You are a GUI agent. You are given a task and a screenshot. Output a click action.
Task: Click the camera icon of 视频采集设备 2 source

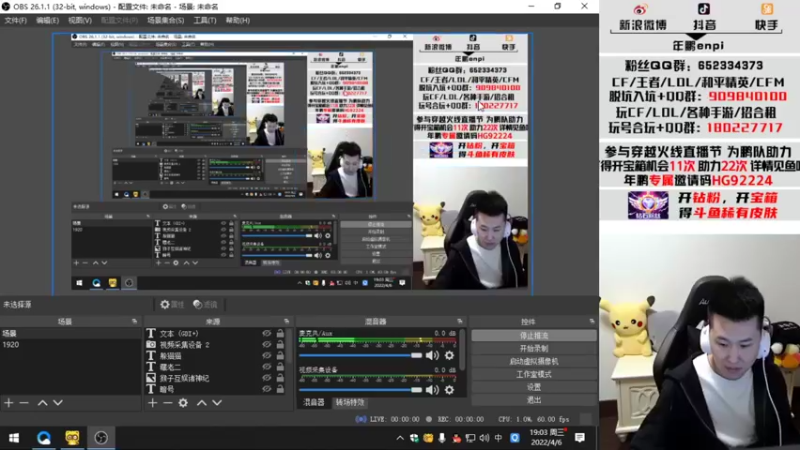(151, 344)
